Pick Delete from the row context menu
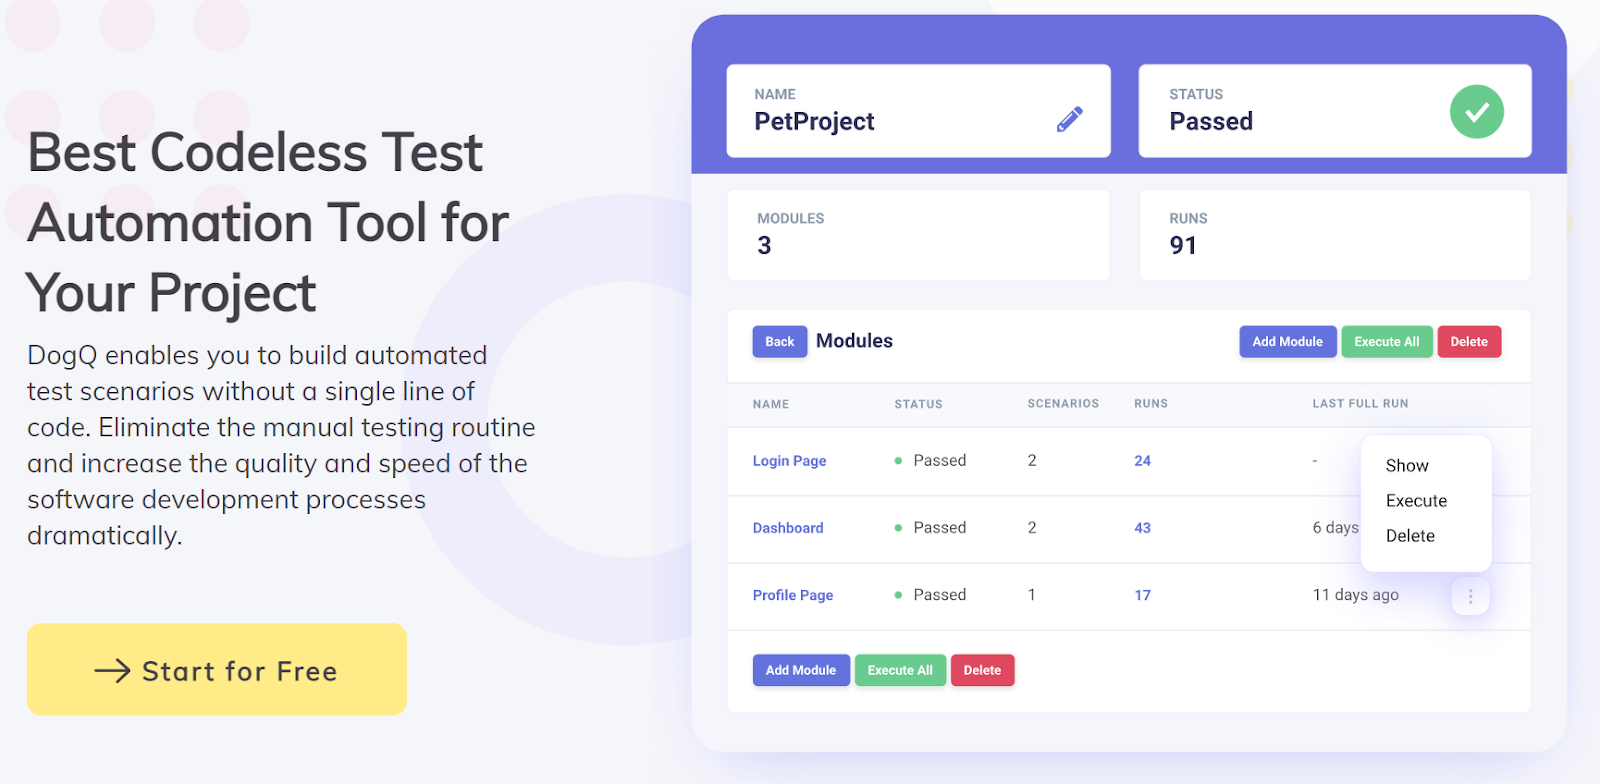The height and width of the screenshot is (784, 1600). (x=1410, y=536)
